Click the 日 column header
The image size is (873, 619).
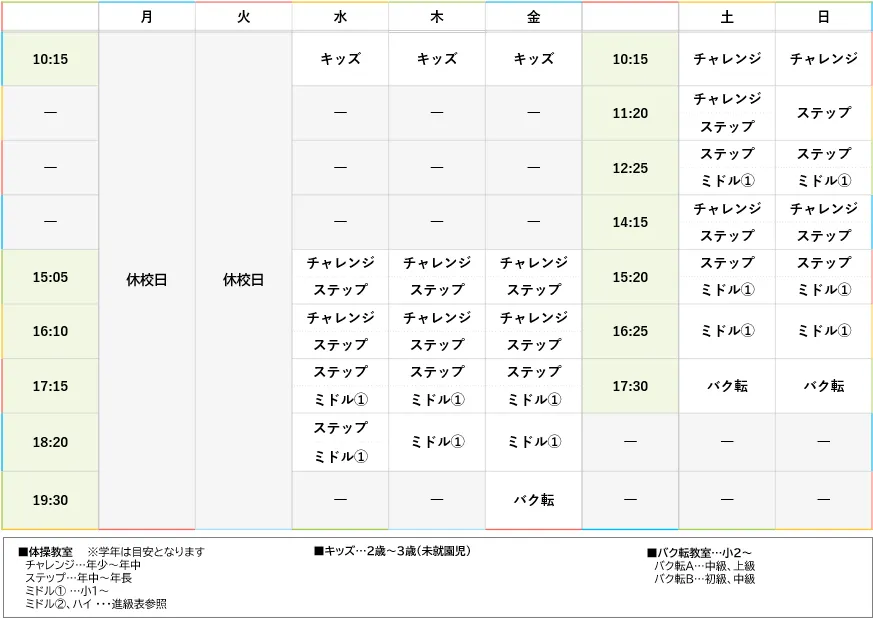point(823,16)
